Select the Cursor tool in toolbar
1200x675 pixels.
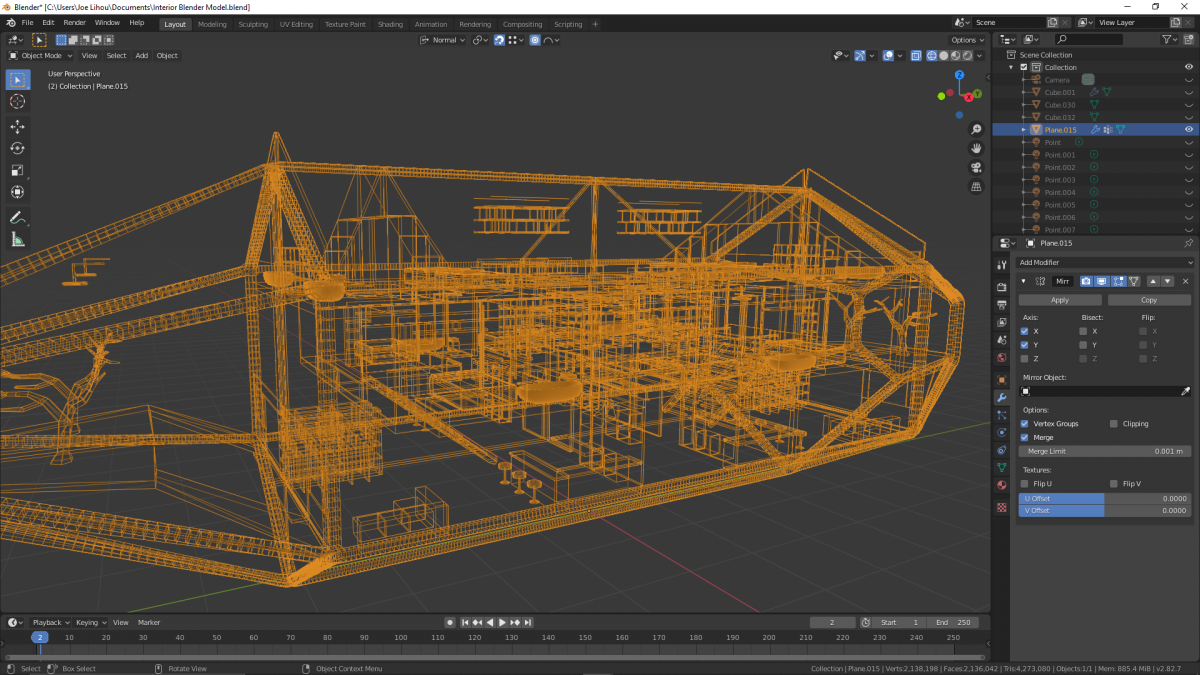click(17, 102)
